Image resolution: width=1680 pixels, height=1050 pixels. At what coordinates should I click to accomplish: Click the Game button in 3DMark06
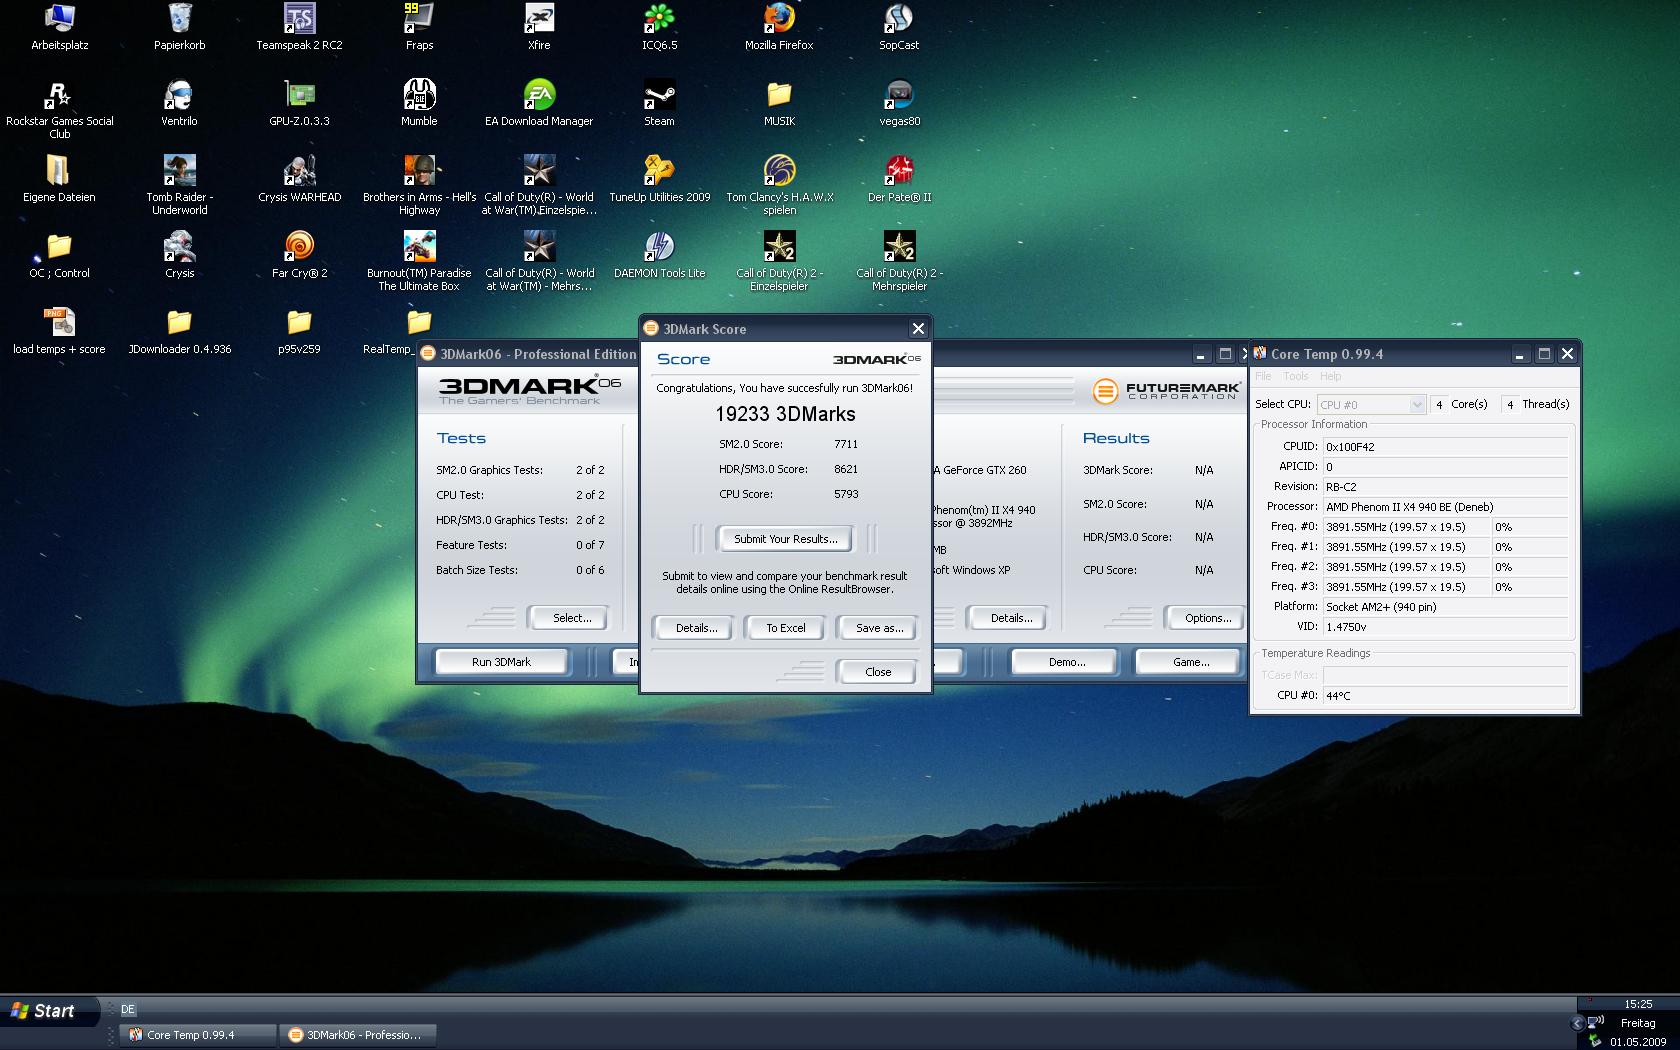point(1191,662)
